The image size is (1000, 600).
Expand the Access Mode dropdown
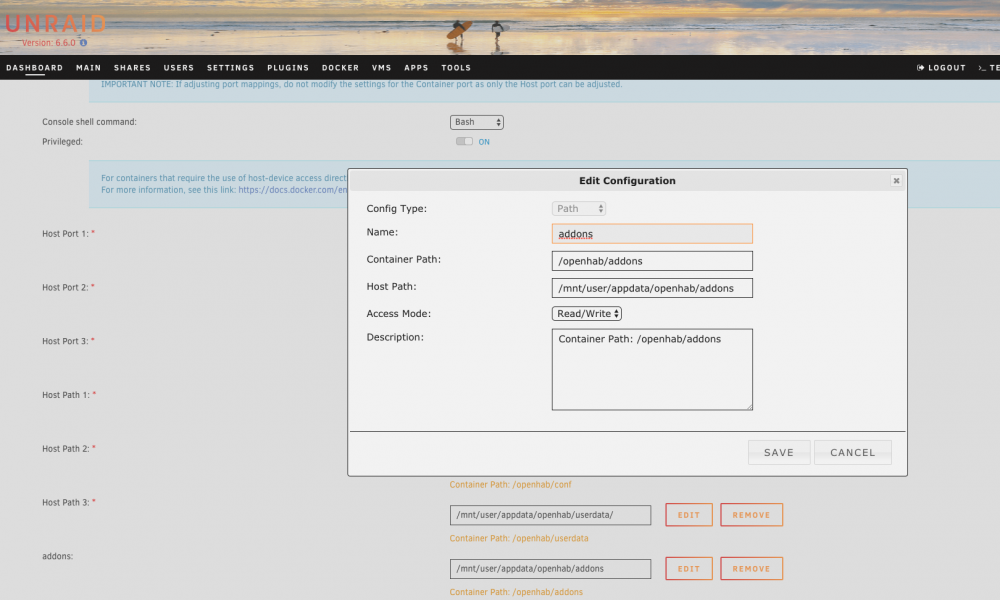587,314
